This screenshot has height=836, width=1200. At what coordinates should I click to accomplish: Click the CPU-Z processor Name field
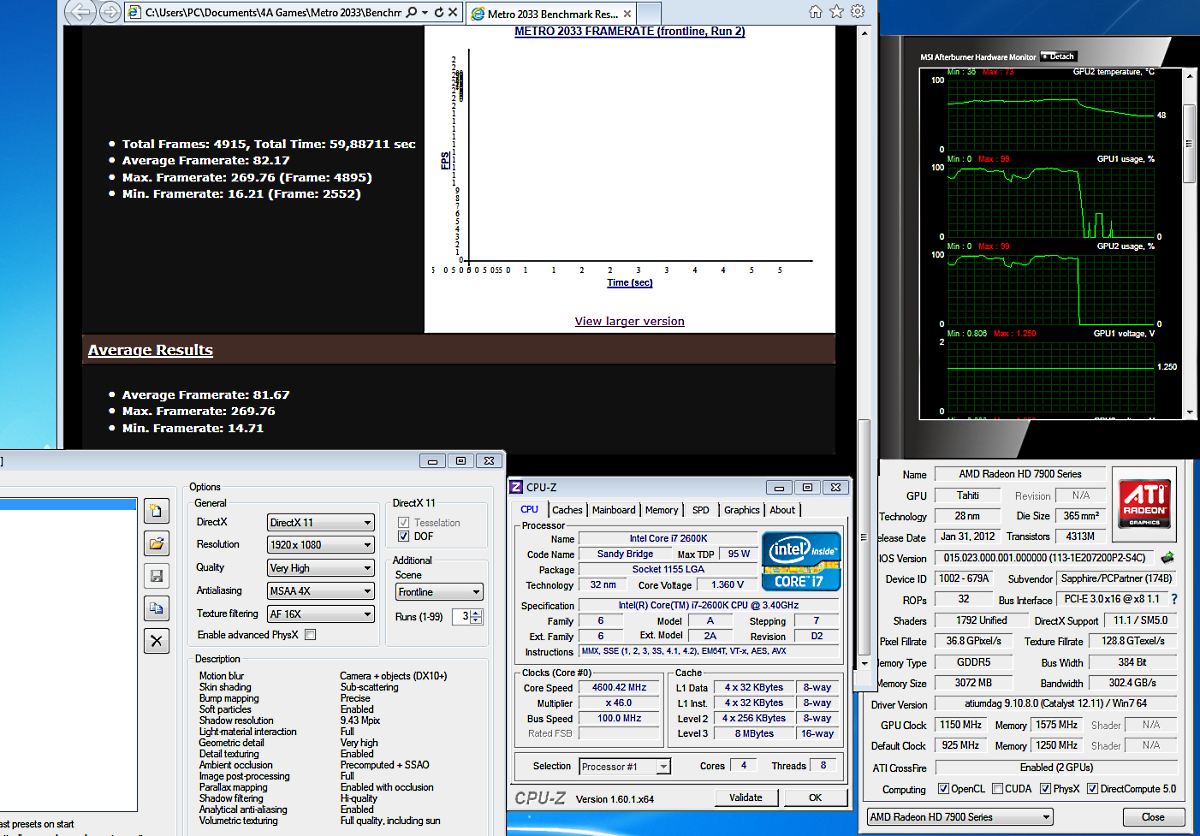[668, 538]
